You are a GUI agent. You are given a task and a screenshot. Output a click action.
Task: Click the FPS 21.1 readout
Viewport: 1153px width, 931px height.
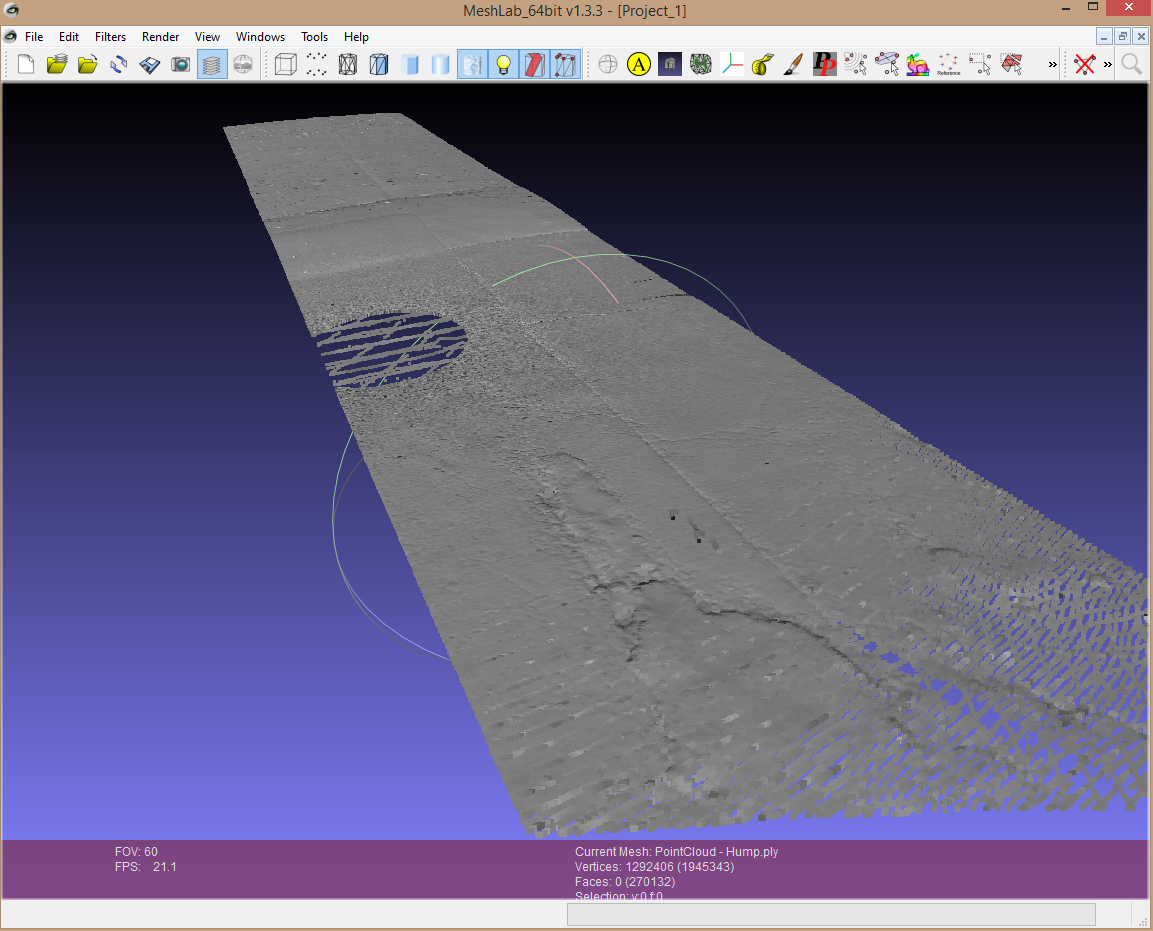tap(146, 867)
